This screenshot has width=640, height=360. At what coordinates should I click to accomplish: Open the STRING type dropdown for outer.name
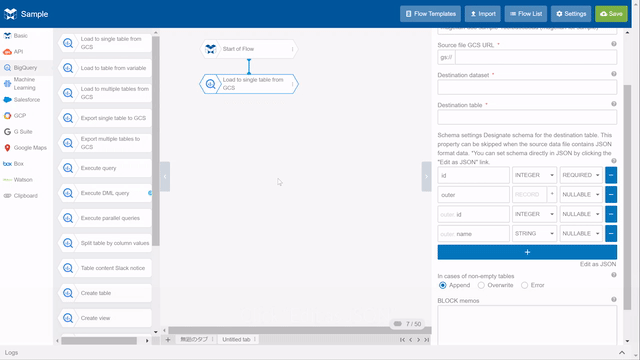point(534,233)
